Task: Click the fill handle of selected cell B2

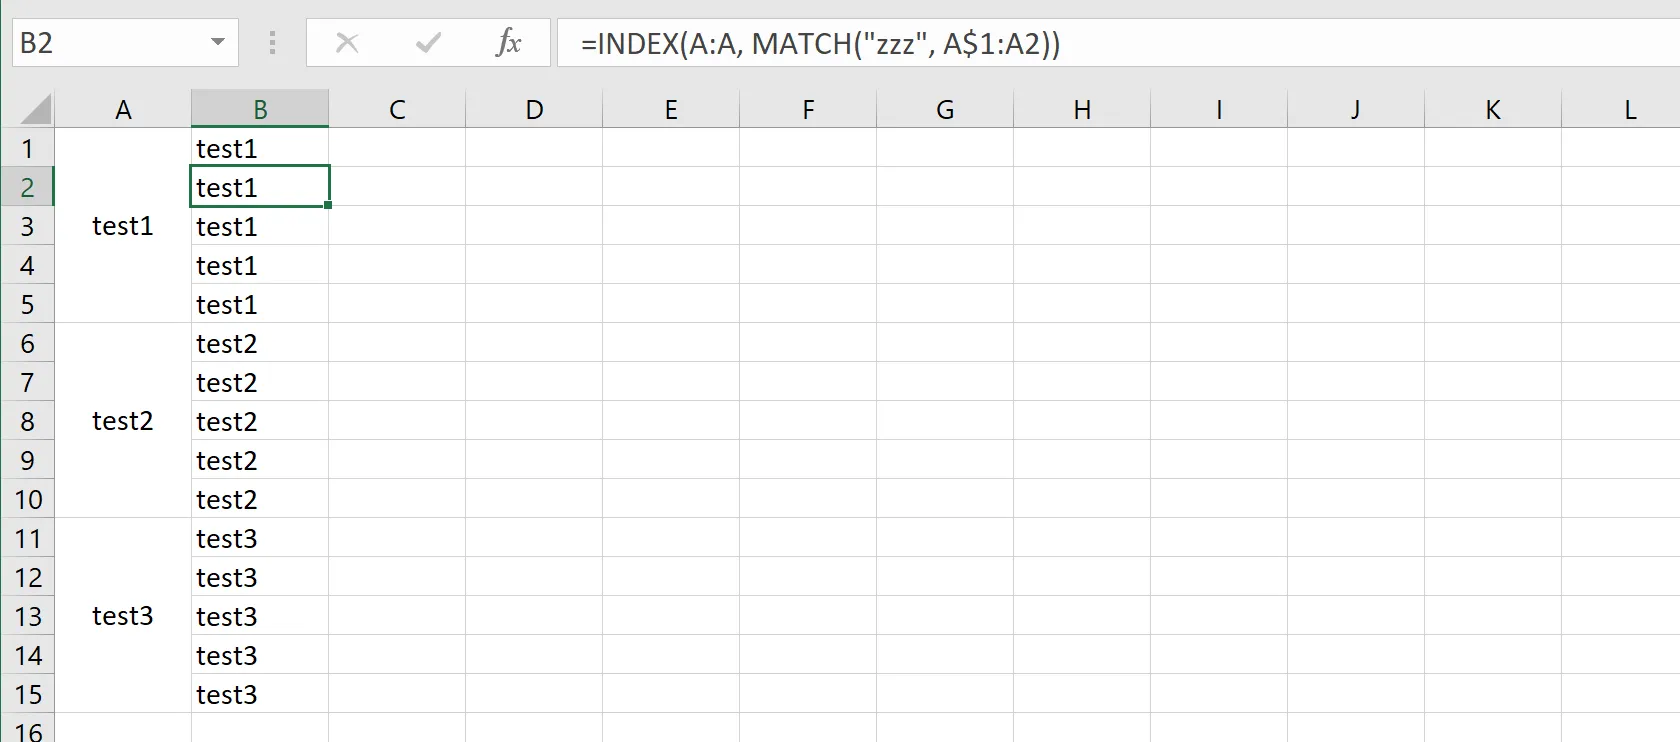Action: click(328, 205)
